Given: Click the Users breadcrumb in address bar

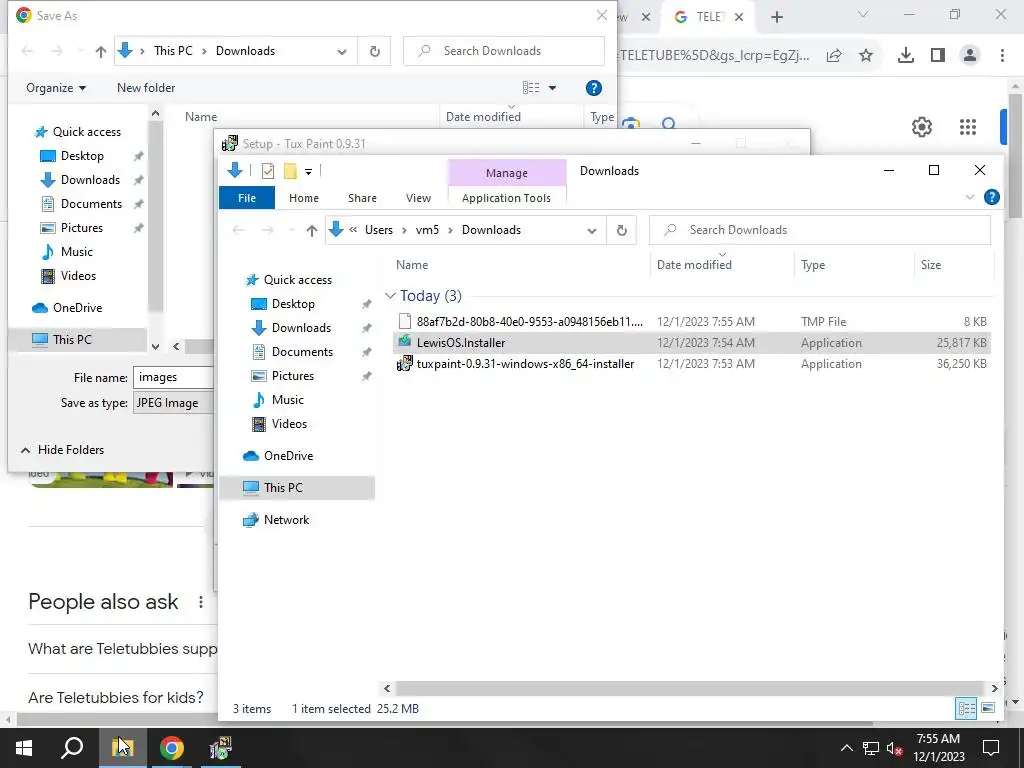Looking at the screenshot, I should coord(379,230).
